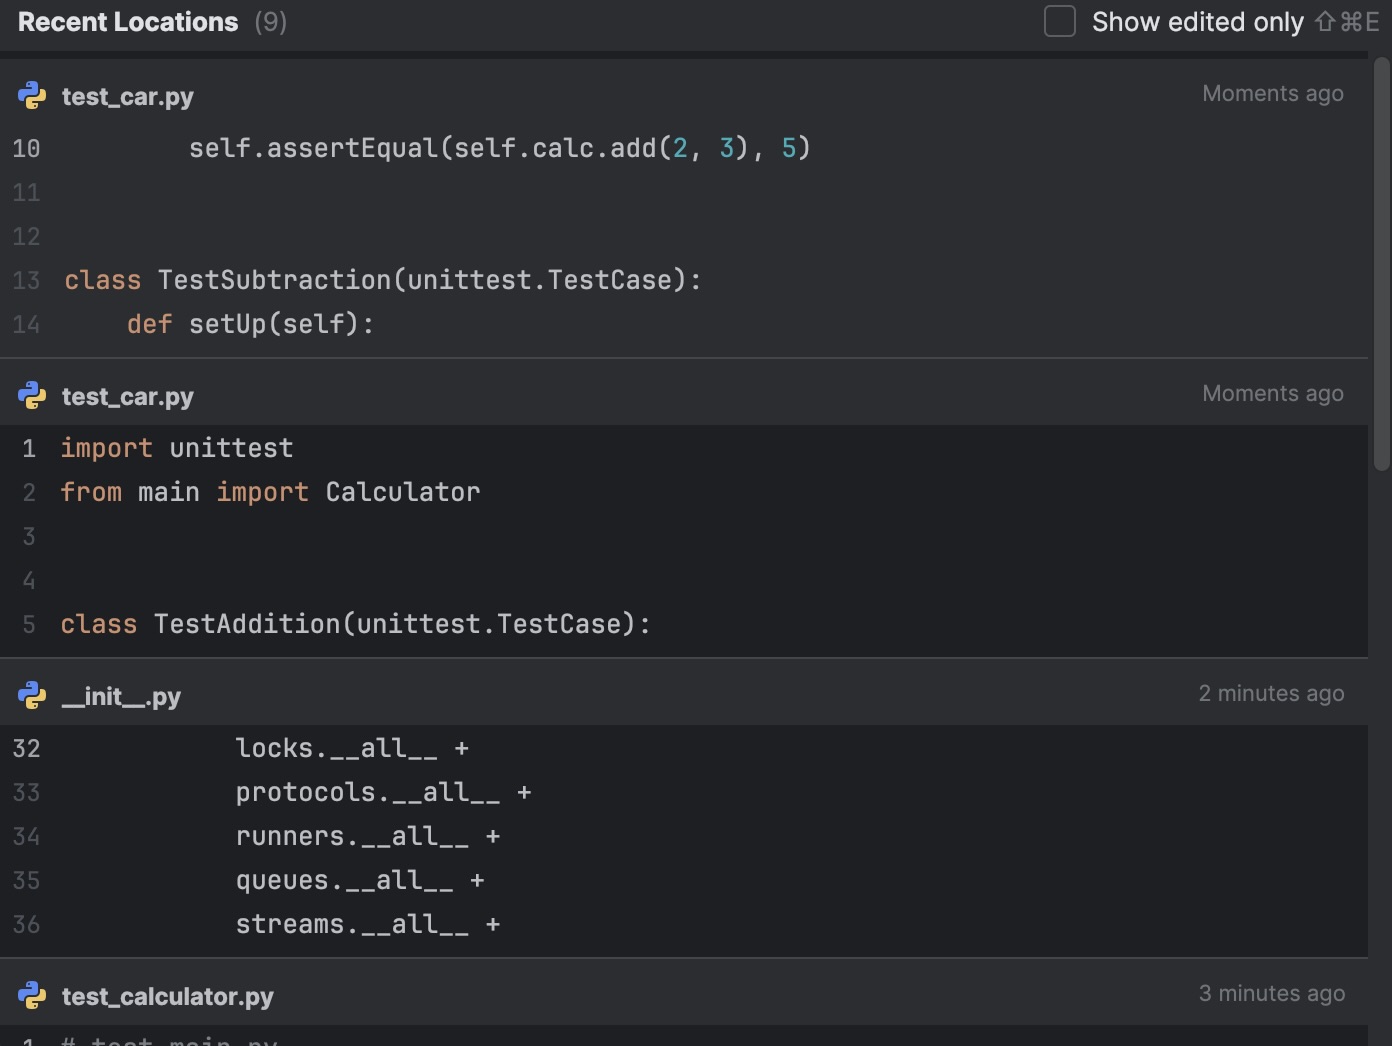Screen dimensions: 1392x1046
Task: Enable the Show edited only checkbox
Action: (x=1059, y=20)
